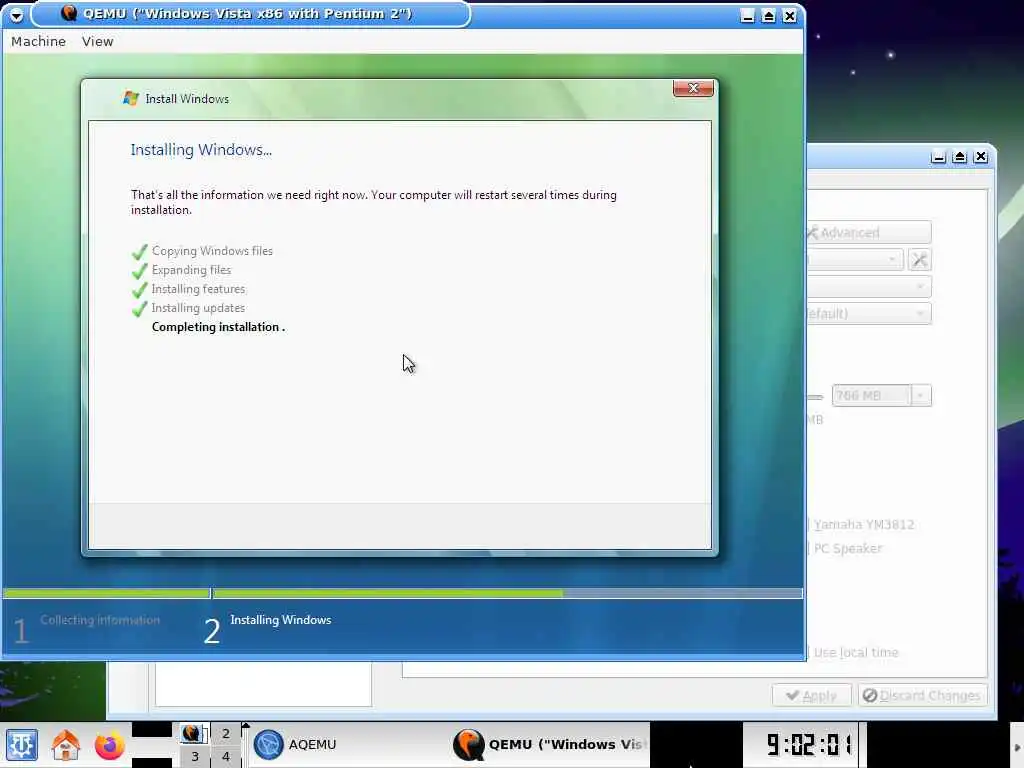
Task: Click the Installing Windows progress bar
Action: point(507,594)
